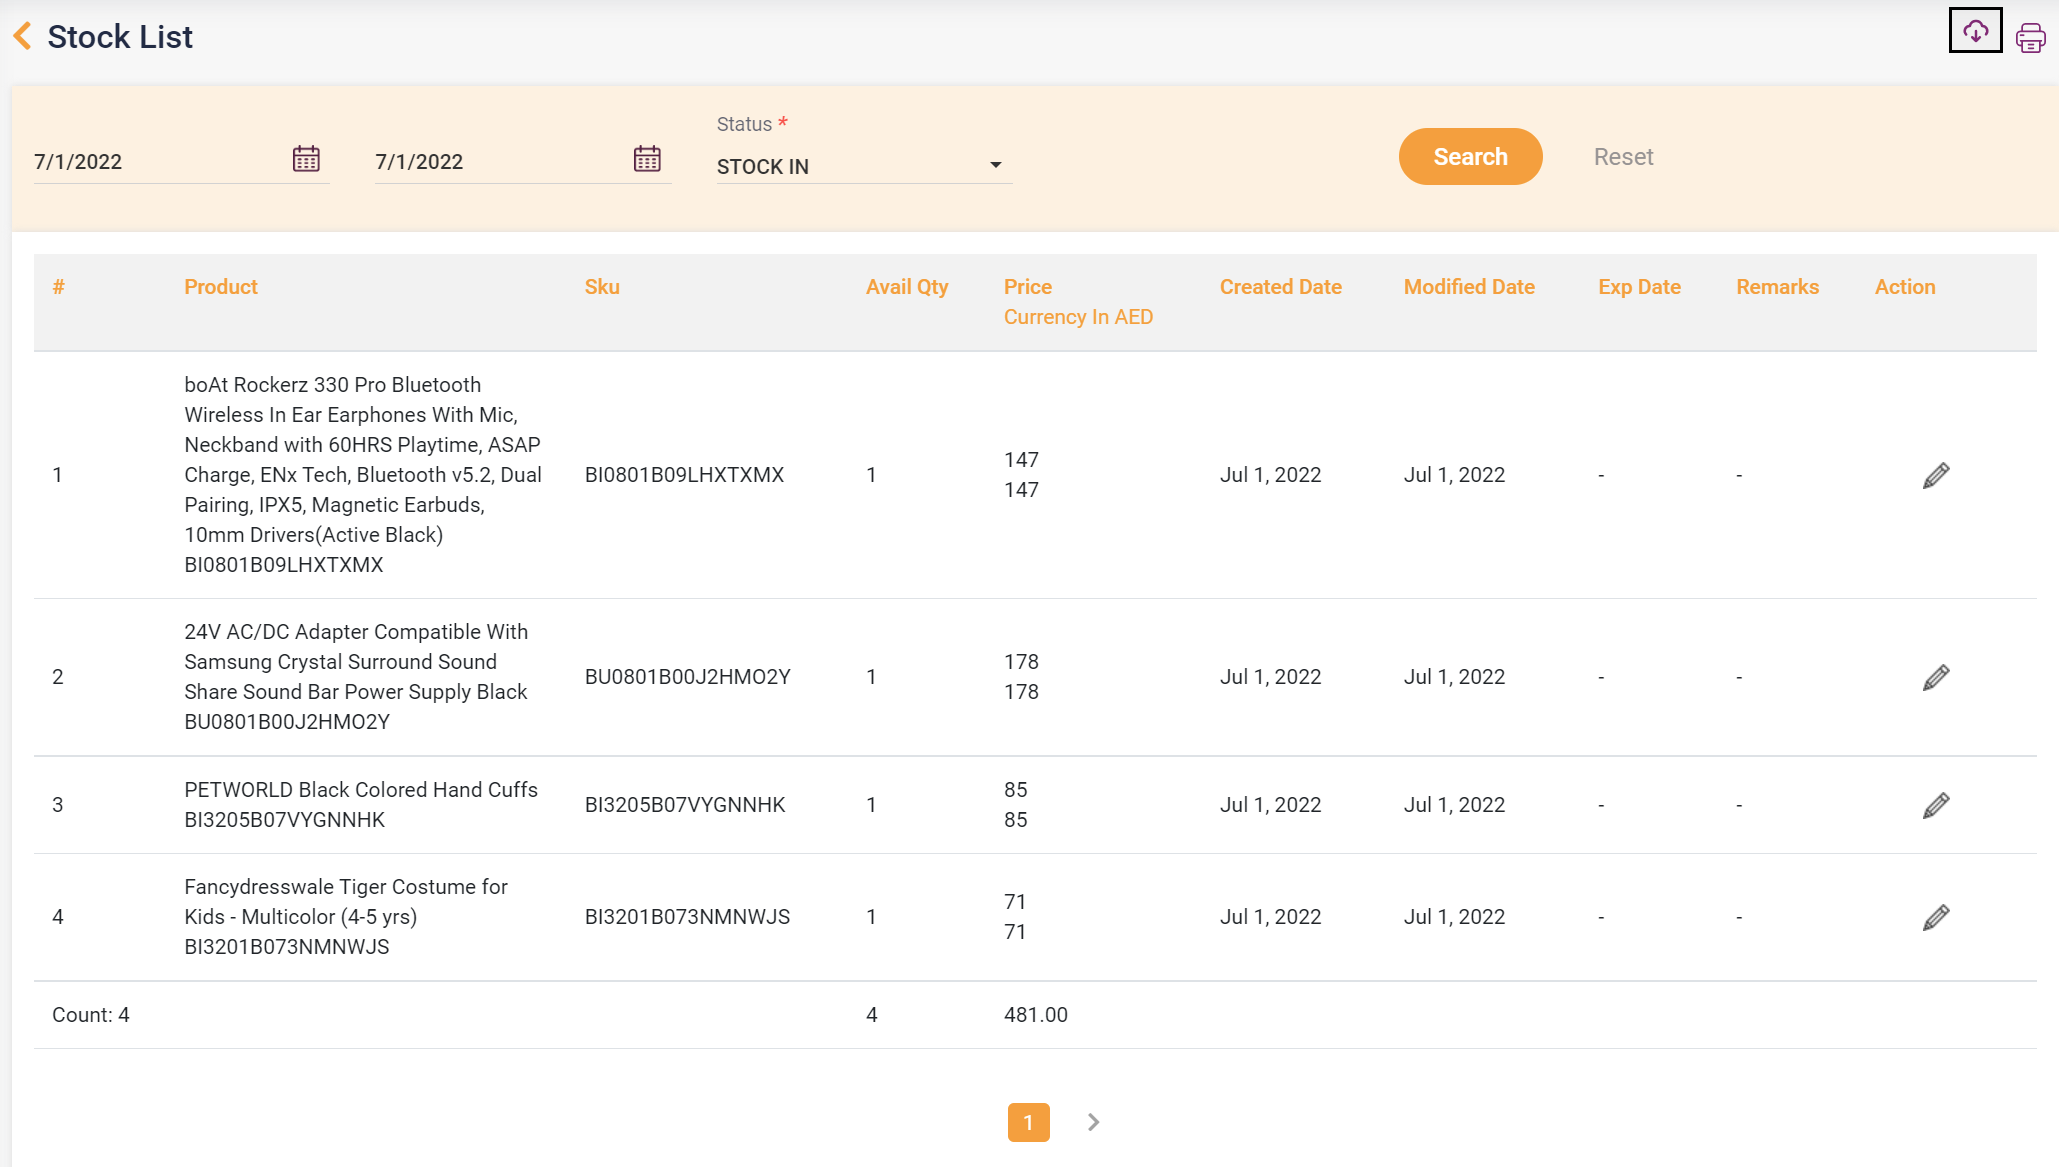Click the Currency In AED subheader
Image resolution: width=2059 pixels, height=1167 pixels.
[x=1078, y=317]
